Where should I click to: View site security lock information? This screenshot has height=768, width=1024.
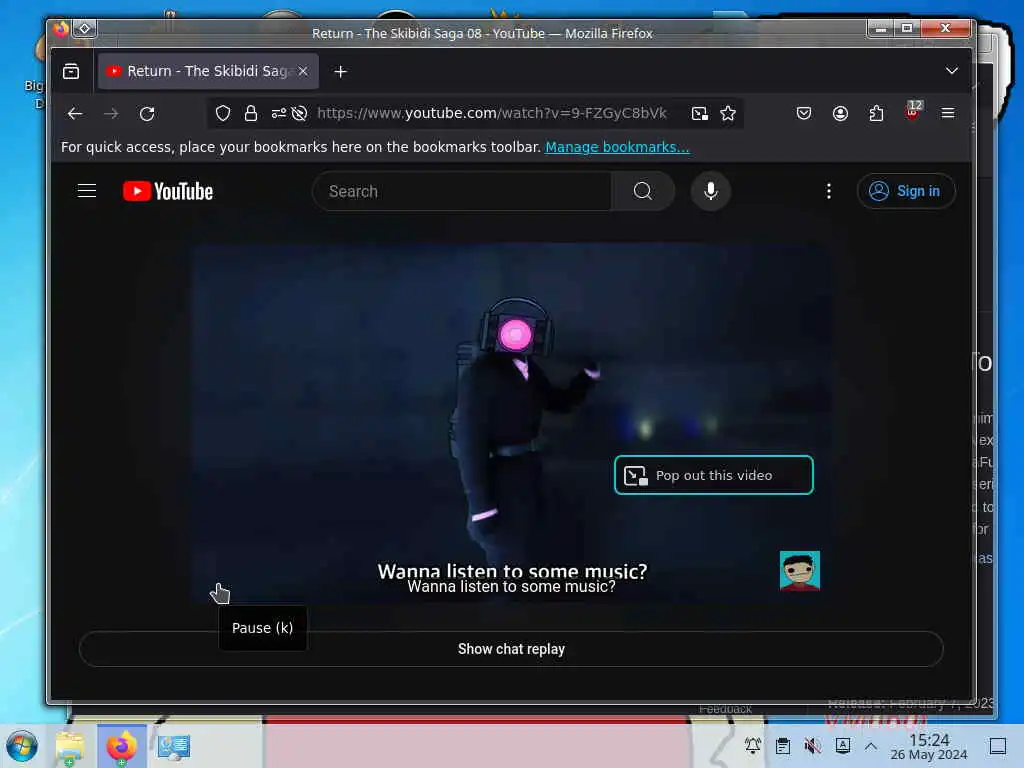pyautogui.click(x=251, y=114)
